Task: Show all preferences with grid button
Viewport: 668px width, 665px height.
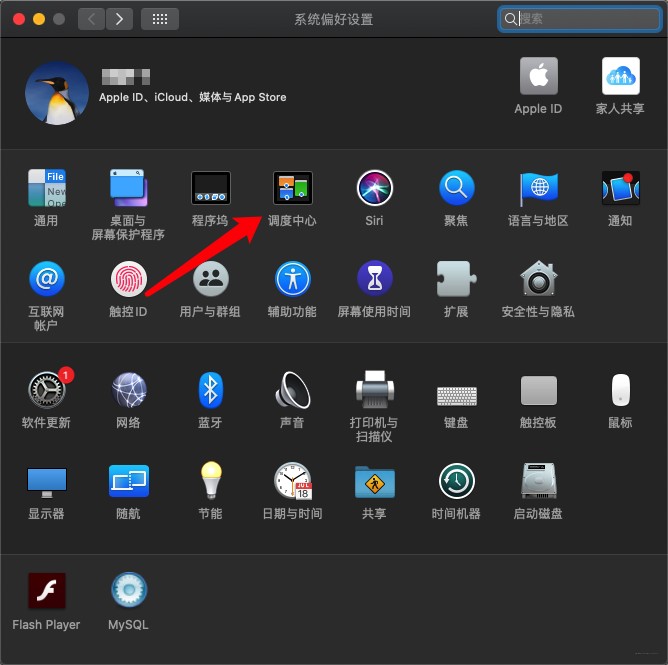Action: [160, 19]
